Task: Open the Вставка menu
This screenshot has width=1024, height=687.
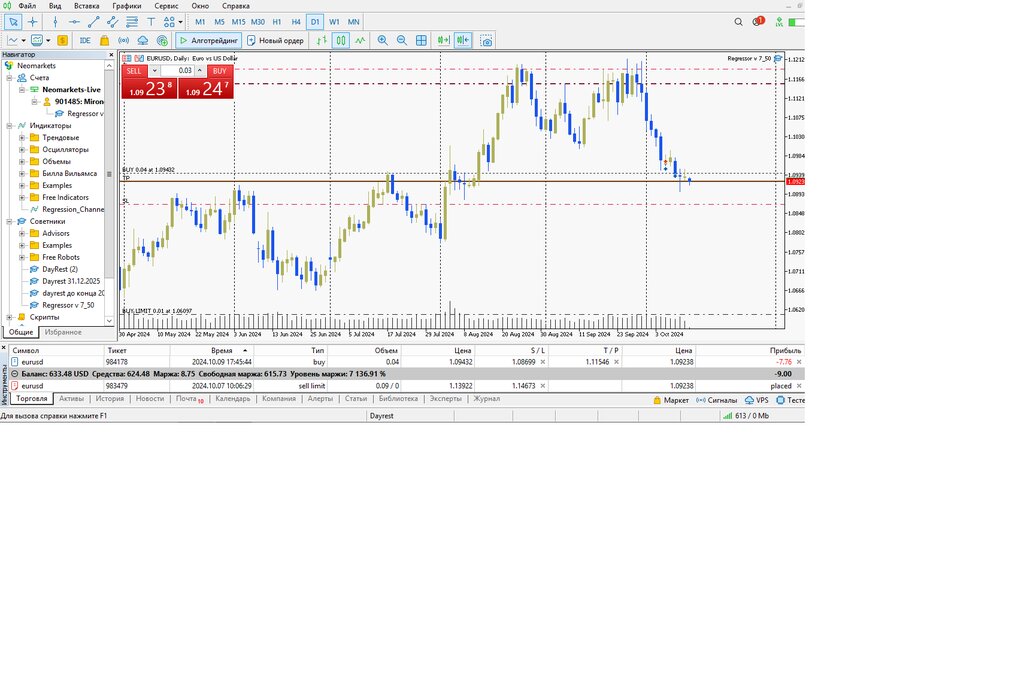Action: point(86,6)
